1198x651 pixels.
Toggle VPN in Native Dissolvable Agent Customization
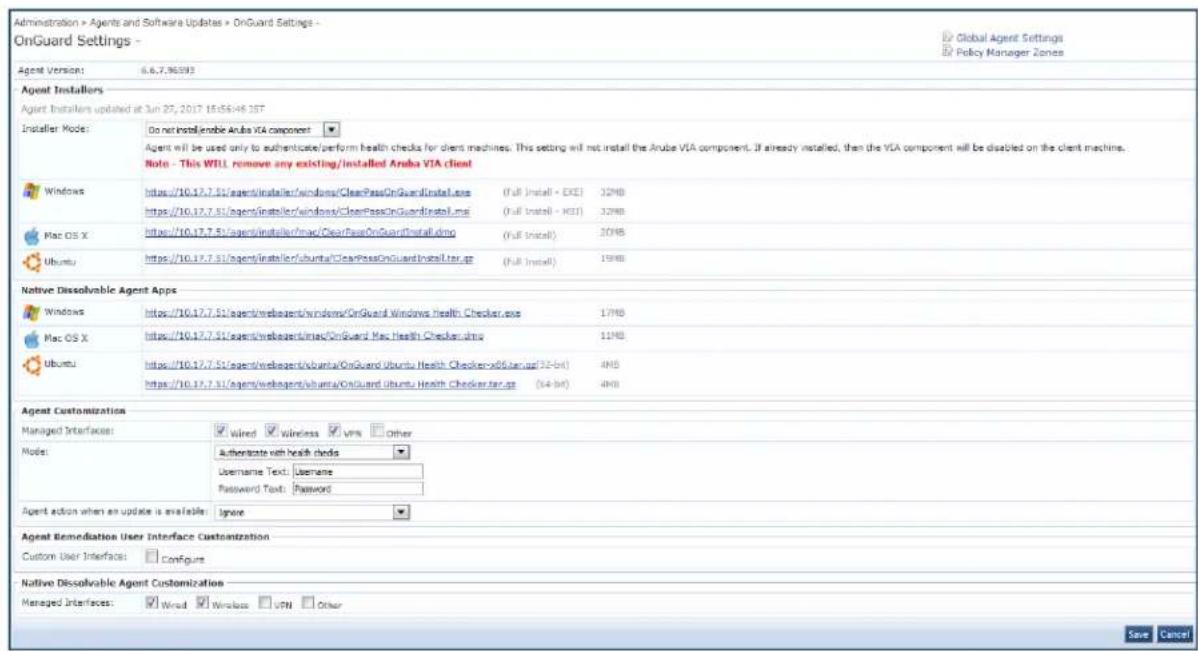[x=264, y=603]
